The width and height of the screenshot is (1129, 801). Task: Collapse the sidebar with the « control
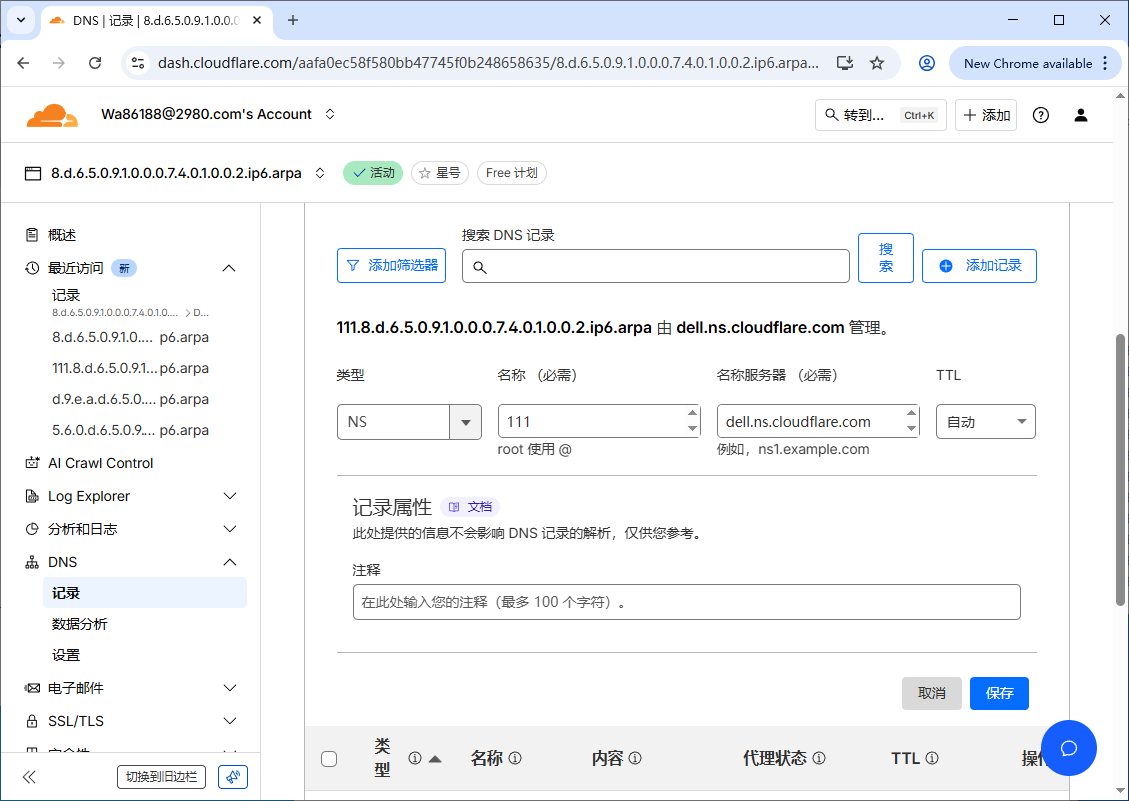(x=27, y=777)
